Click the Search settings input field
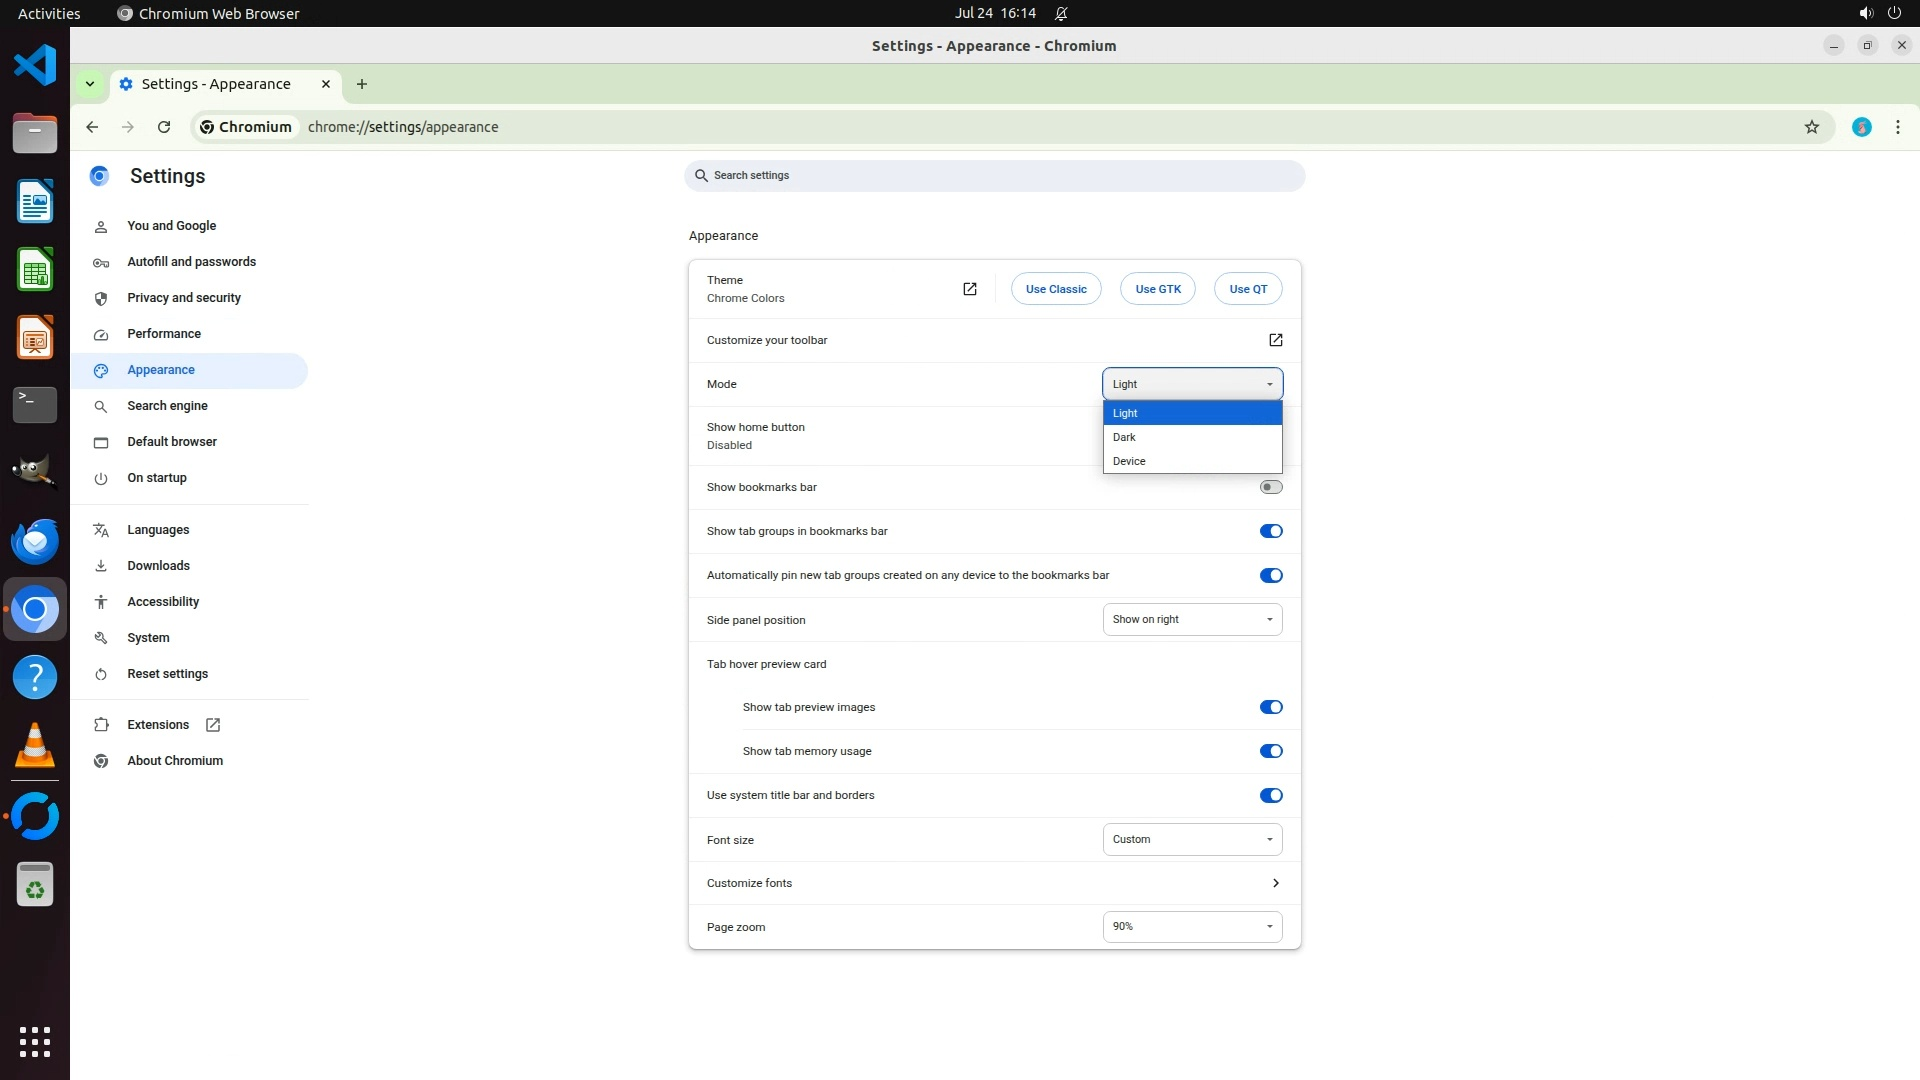Screen dimensions: 1920x1080 click(x=994, y=175)
